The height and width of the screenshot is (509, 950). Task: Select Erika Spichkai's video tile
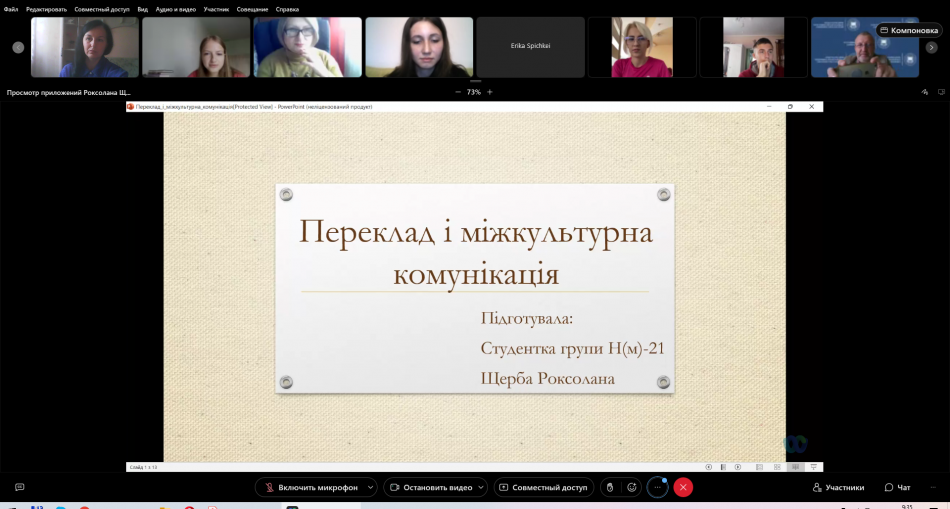(530, 46)
